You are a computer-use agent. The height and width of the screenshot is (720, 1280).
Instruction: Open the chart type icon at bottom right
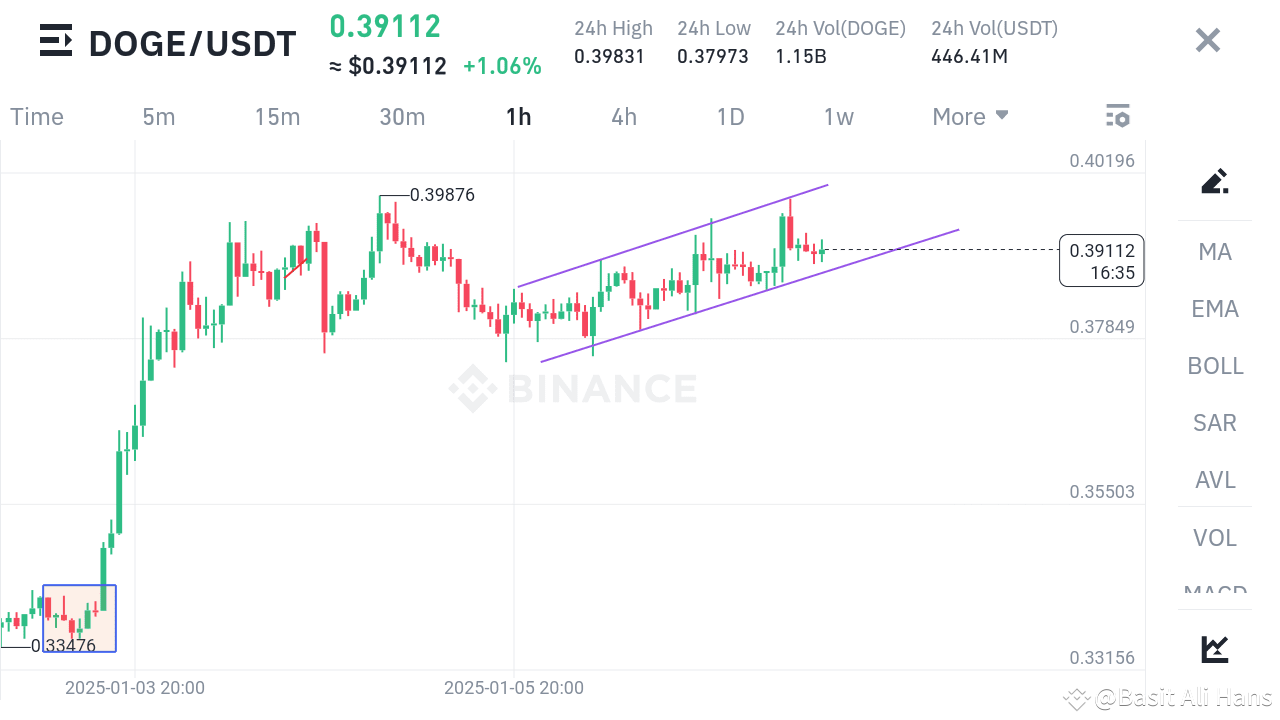pos(1213,648)
